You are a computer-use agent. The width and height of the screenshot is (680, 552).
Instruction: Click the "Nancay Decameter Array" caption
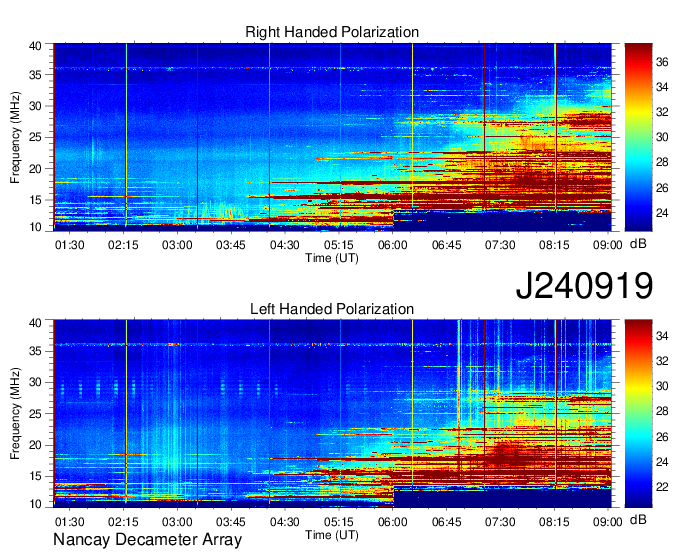(x=147, y=540)
